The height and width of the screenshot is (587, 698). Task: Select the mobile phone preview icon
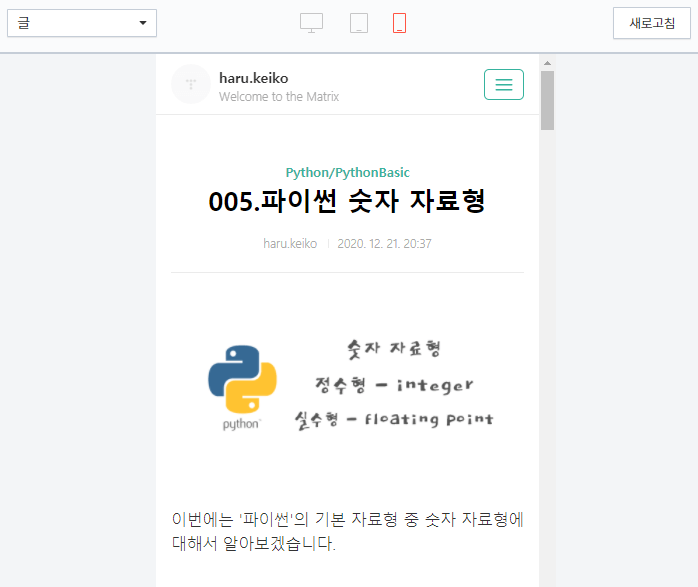[x=399, y=23]
